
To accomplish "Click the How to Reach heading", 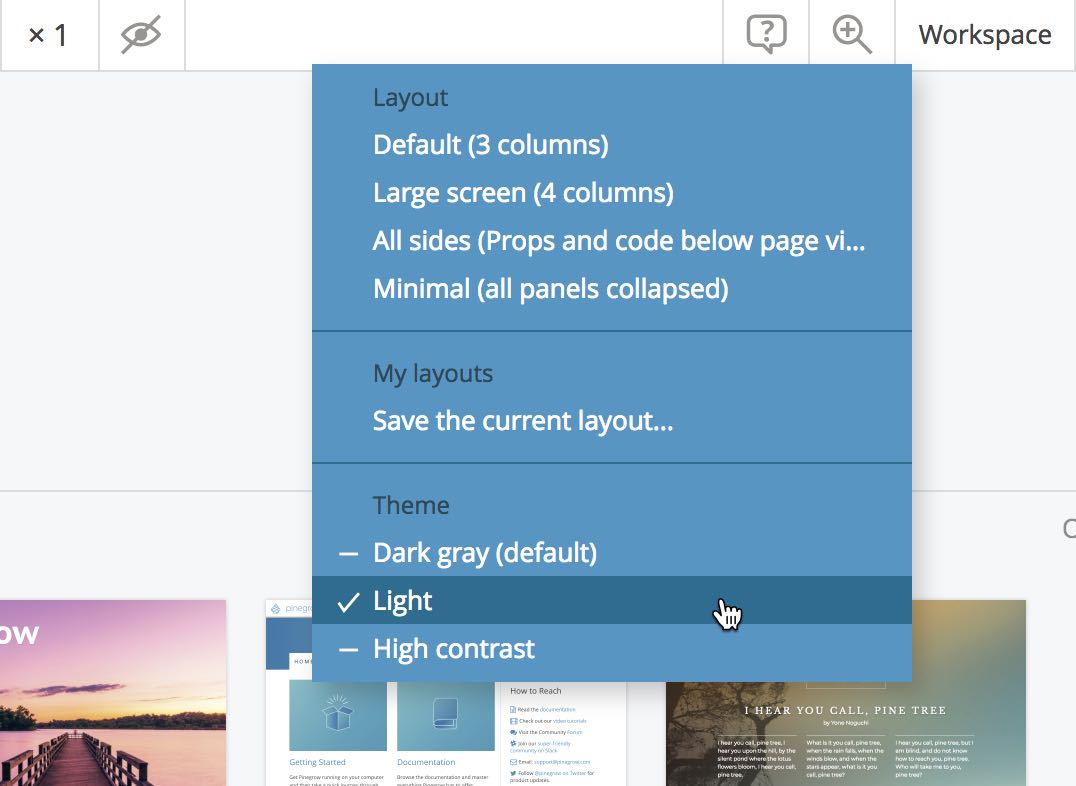I will 535,691.
